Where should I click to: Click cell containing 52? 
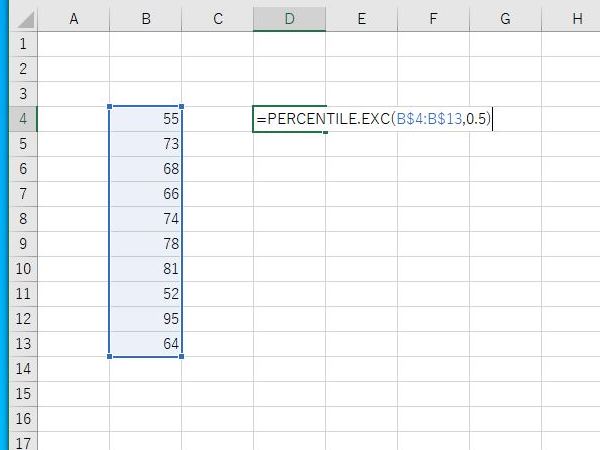pyautogui.click(x=145, y=294)
